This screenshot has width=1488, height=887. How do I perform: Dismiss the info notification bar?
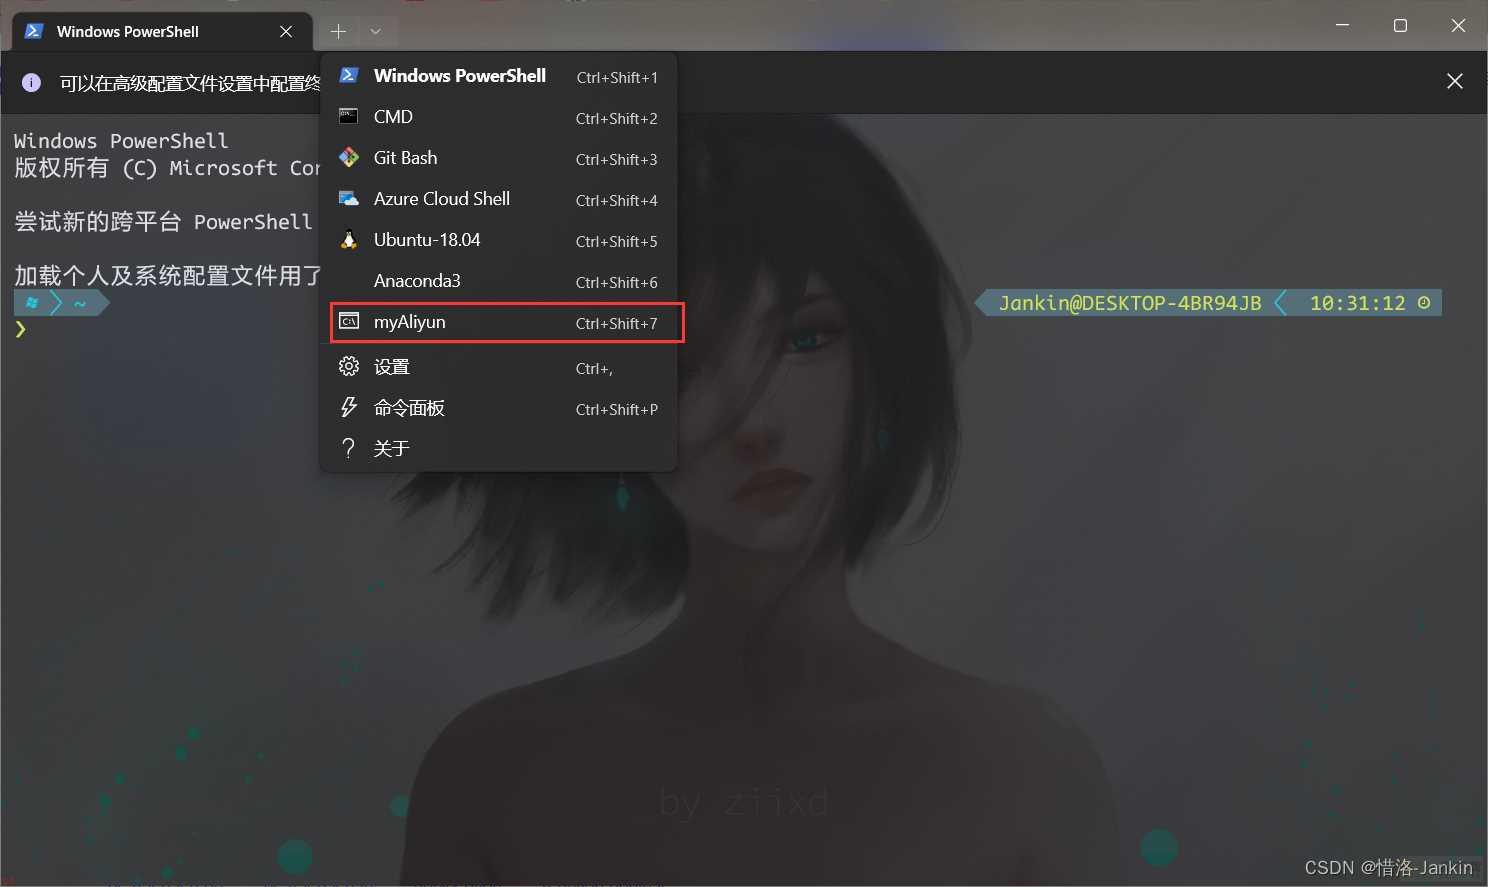pyautogui.click(x=1455, y=81)
